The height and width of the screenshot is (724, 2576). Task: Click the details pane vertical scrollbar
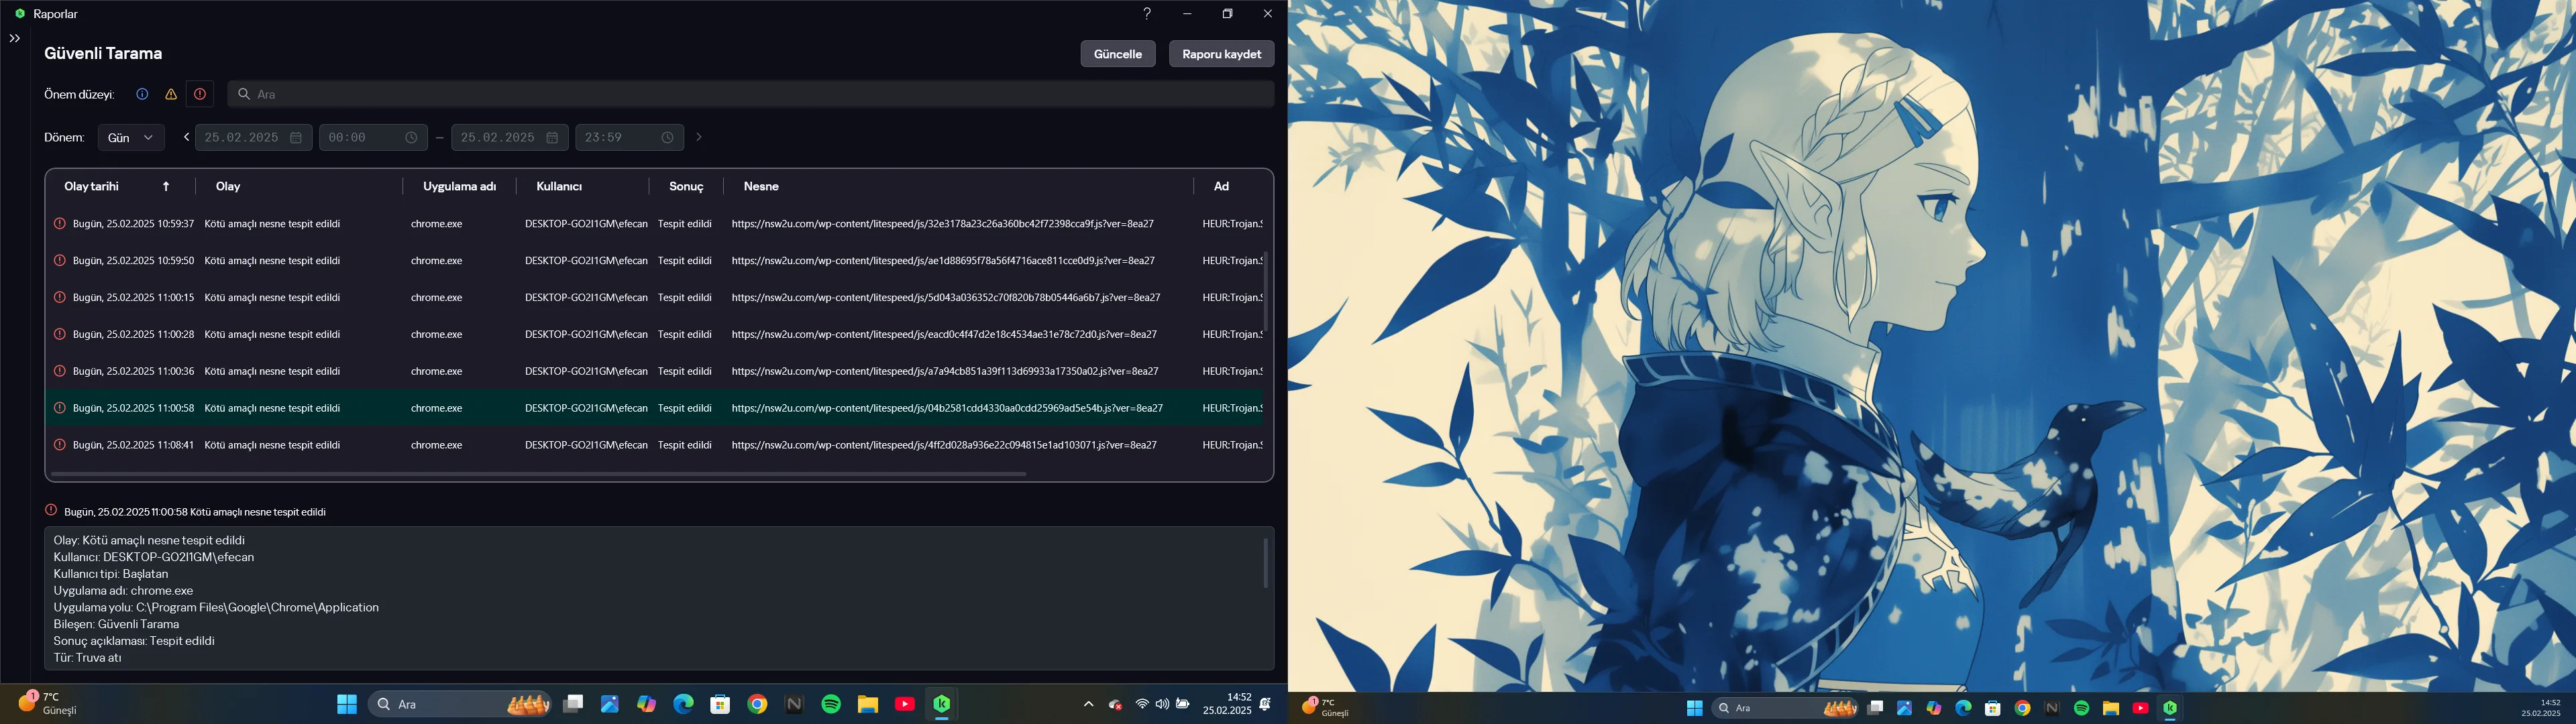[1265, 563]
